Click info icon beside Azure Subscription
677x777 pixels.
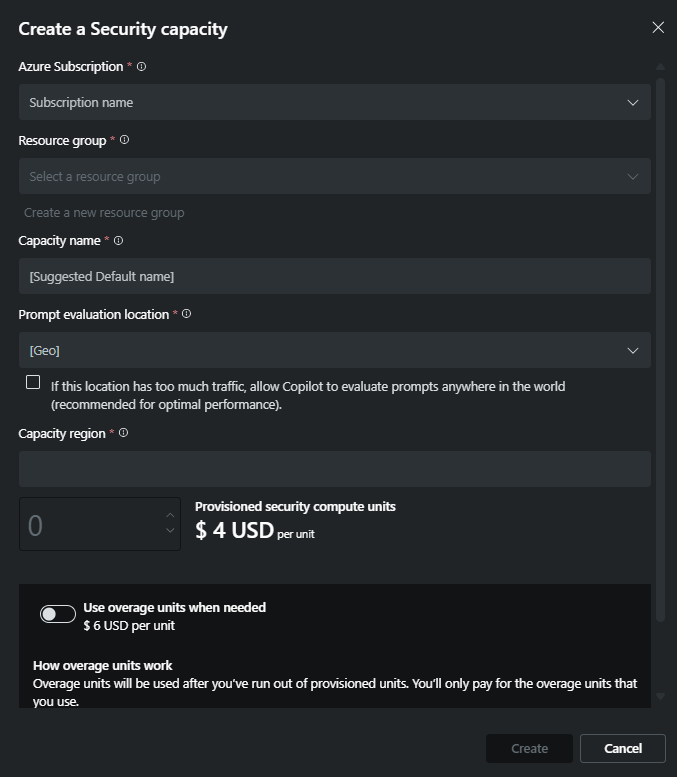pos(141,66)
